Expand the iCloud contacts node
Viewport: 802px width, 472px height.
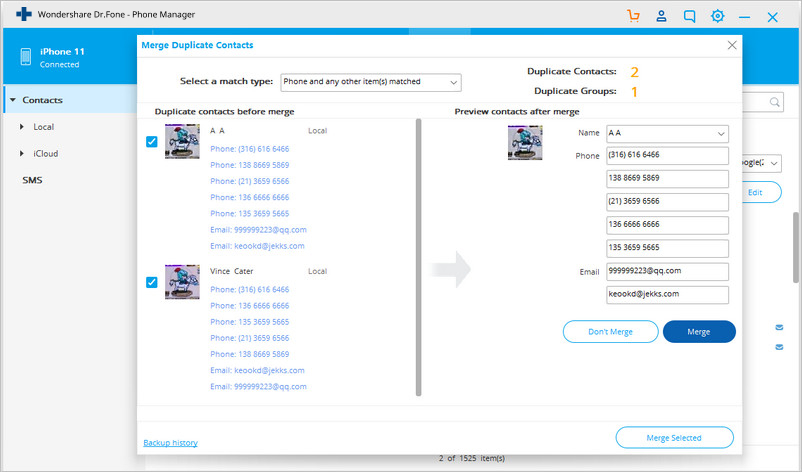coord(21,153)
